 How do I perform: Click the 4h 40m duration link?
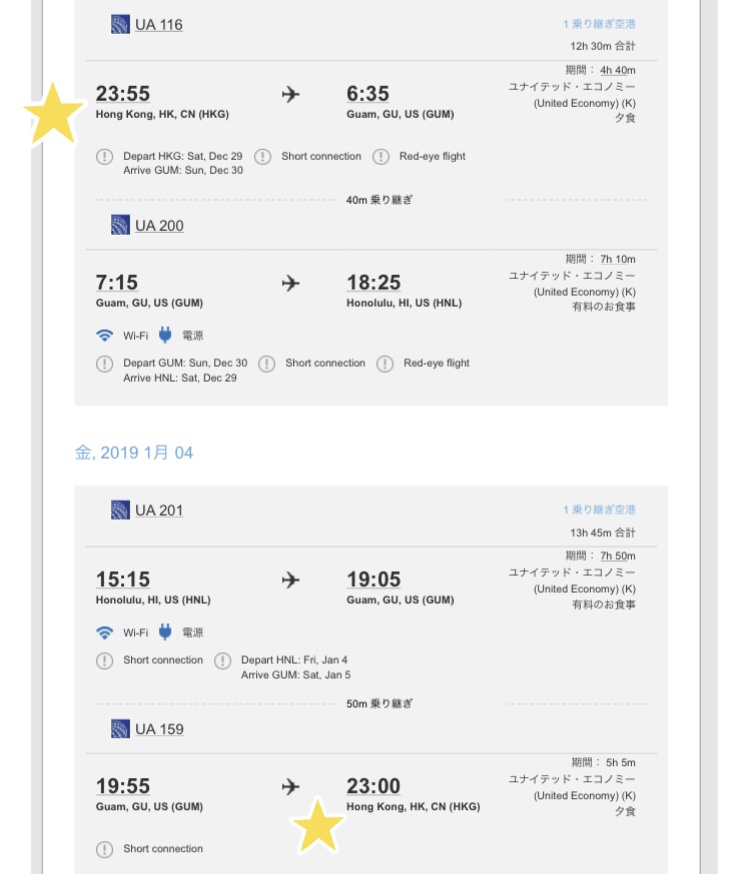click(x=617, y=70)
